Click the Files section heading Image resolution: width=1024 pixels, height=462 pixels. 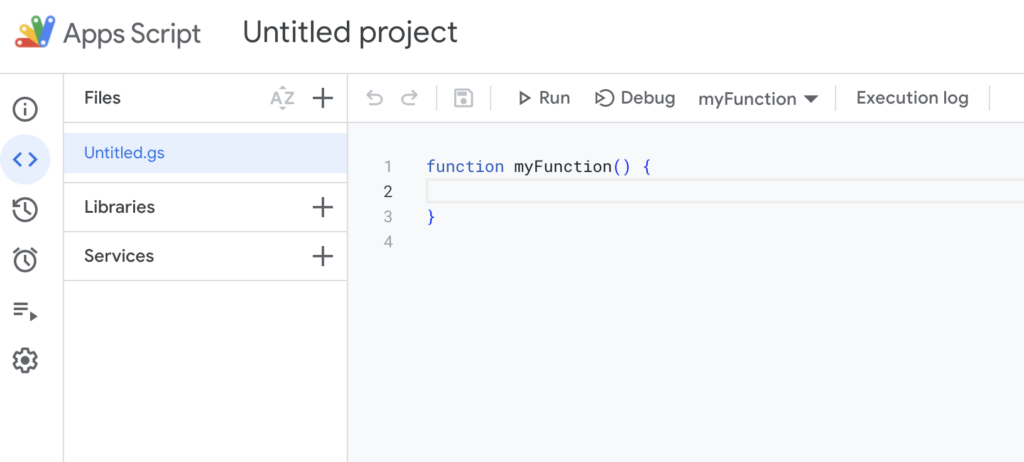coord(103,98)
